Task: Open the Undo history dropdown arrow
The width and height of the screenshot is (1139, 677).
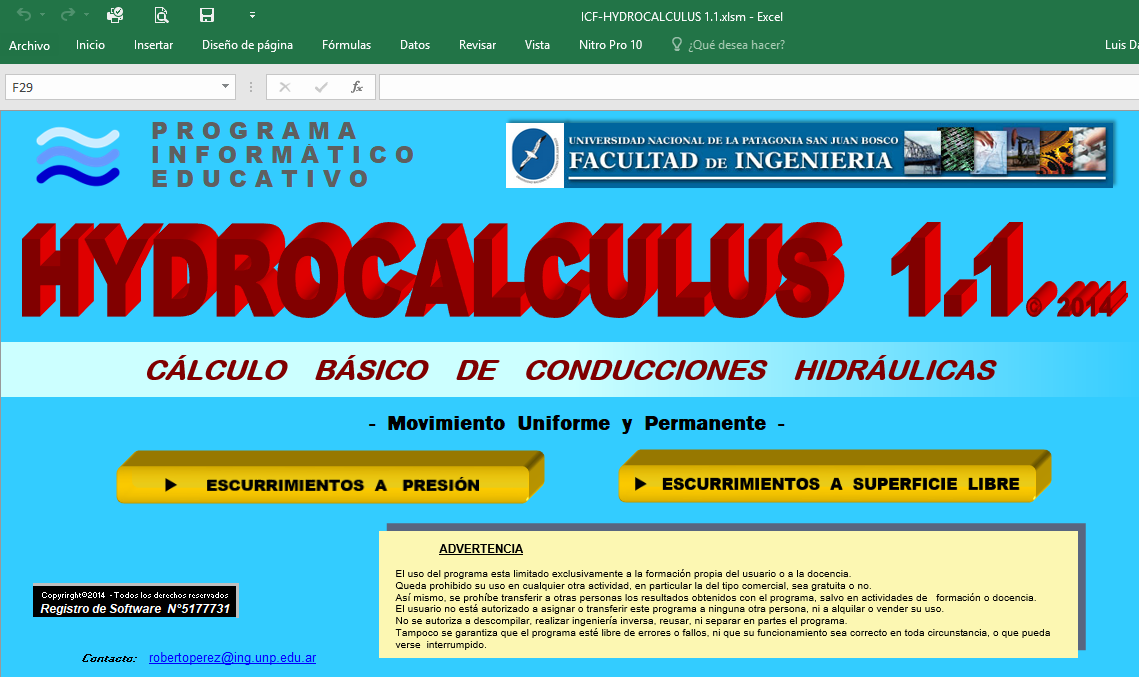Action: tap(42, 15)
